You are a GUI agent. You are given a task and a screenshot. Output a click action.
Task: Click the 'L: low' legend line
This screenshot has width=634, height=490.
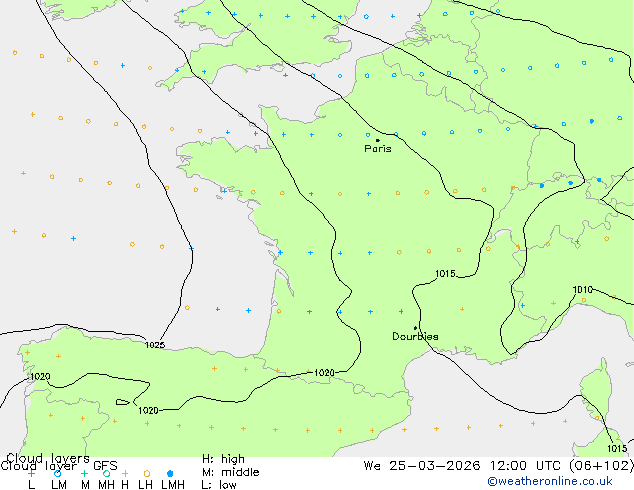point(219,484)
